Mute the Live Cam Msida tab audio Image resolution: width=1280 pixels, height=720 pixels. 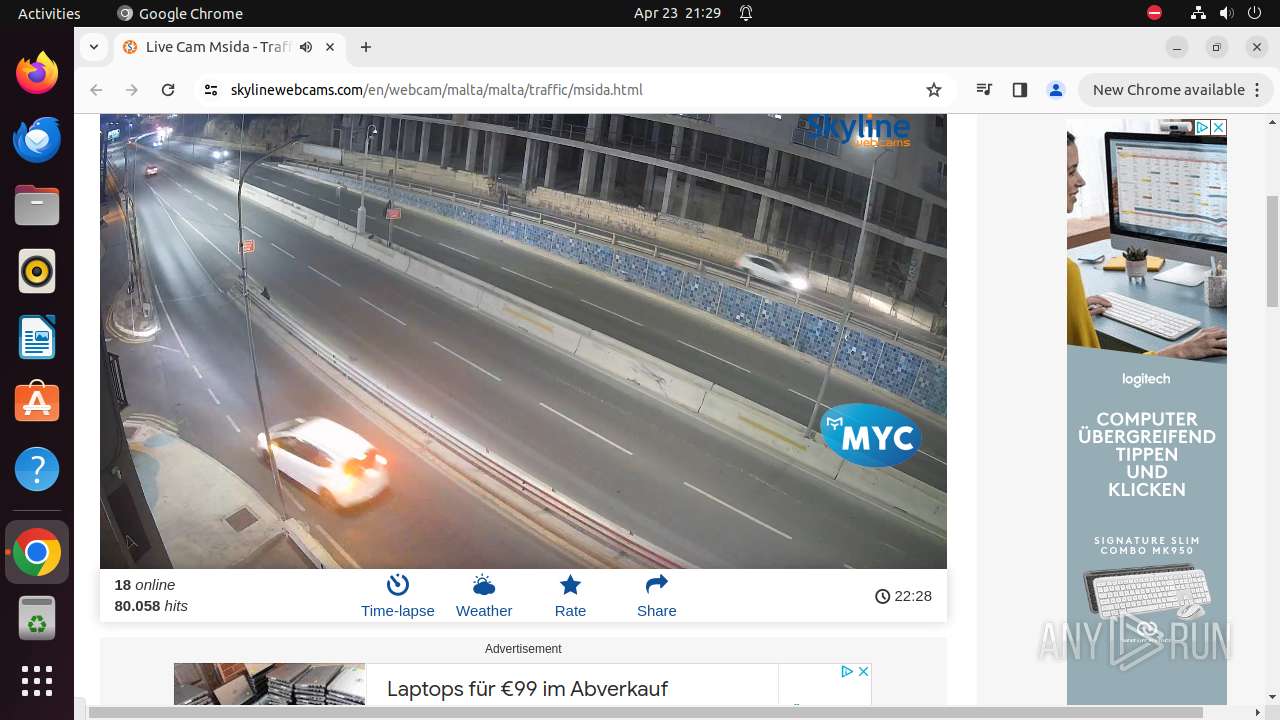pyautogui.click(x=306, y=47)
